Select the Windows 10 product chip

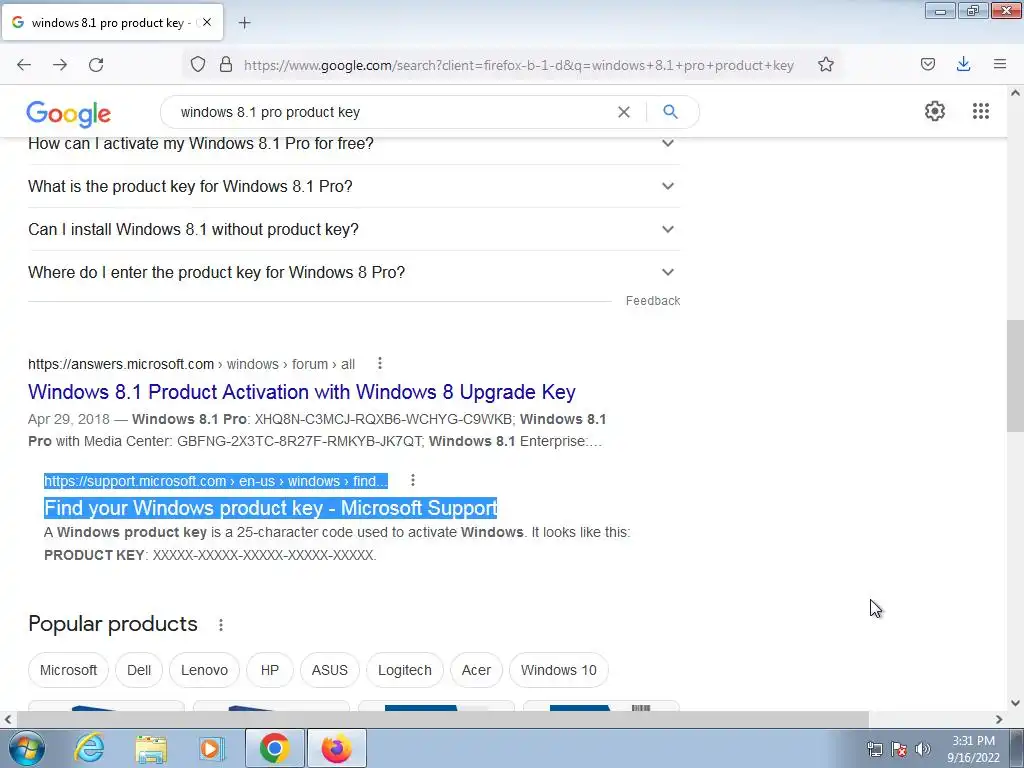pos(559,670)
